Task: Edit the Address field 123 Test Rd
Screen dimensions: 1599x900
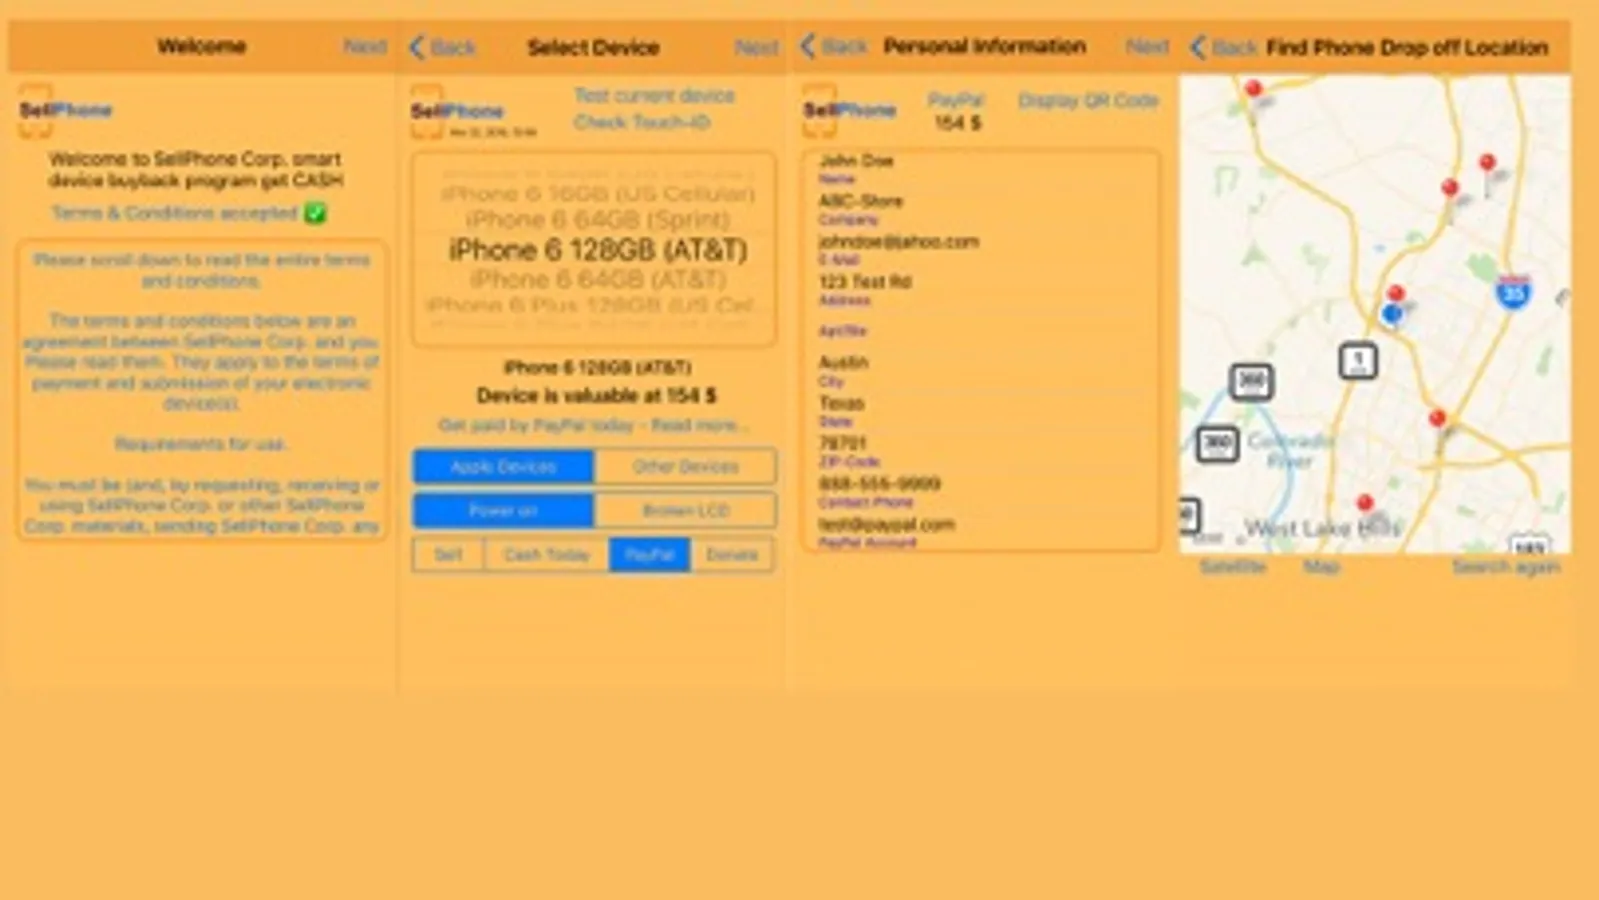Action: tap(980, 289)
